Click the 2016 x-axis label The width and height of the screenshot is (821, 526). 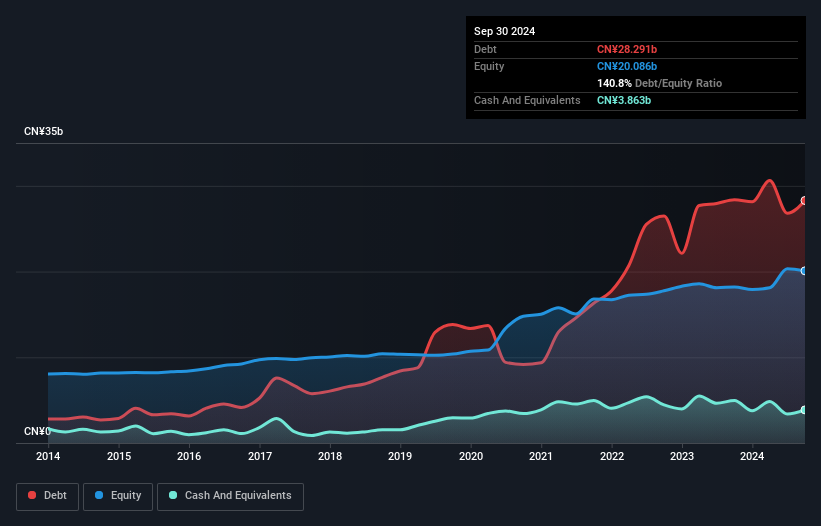[189, 456]
